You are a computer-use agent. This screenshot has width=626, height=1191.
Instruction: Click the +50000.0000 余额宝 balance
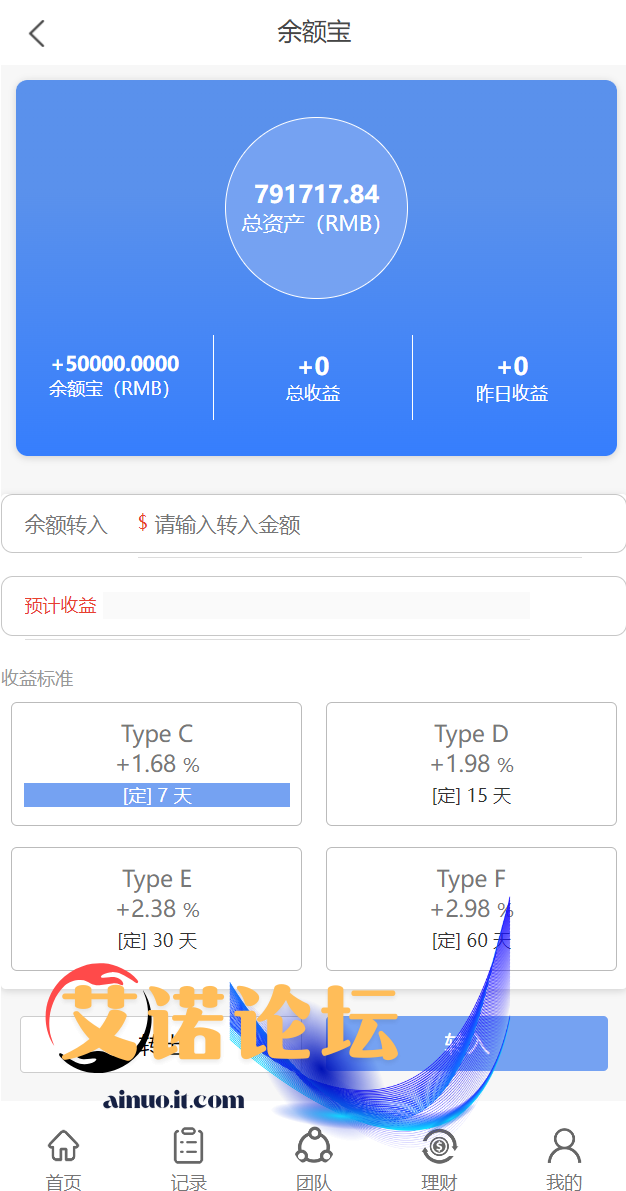point(115,364)
